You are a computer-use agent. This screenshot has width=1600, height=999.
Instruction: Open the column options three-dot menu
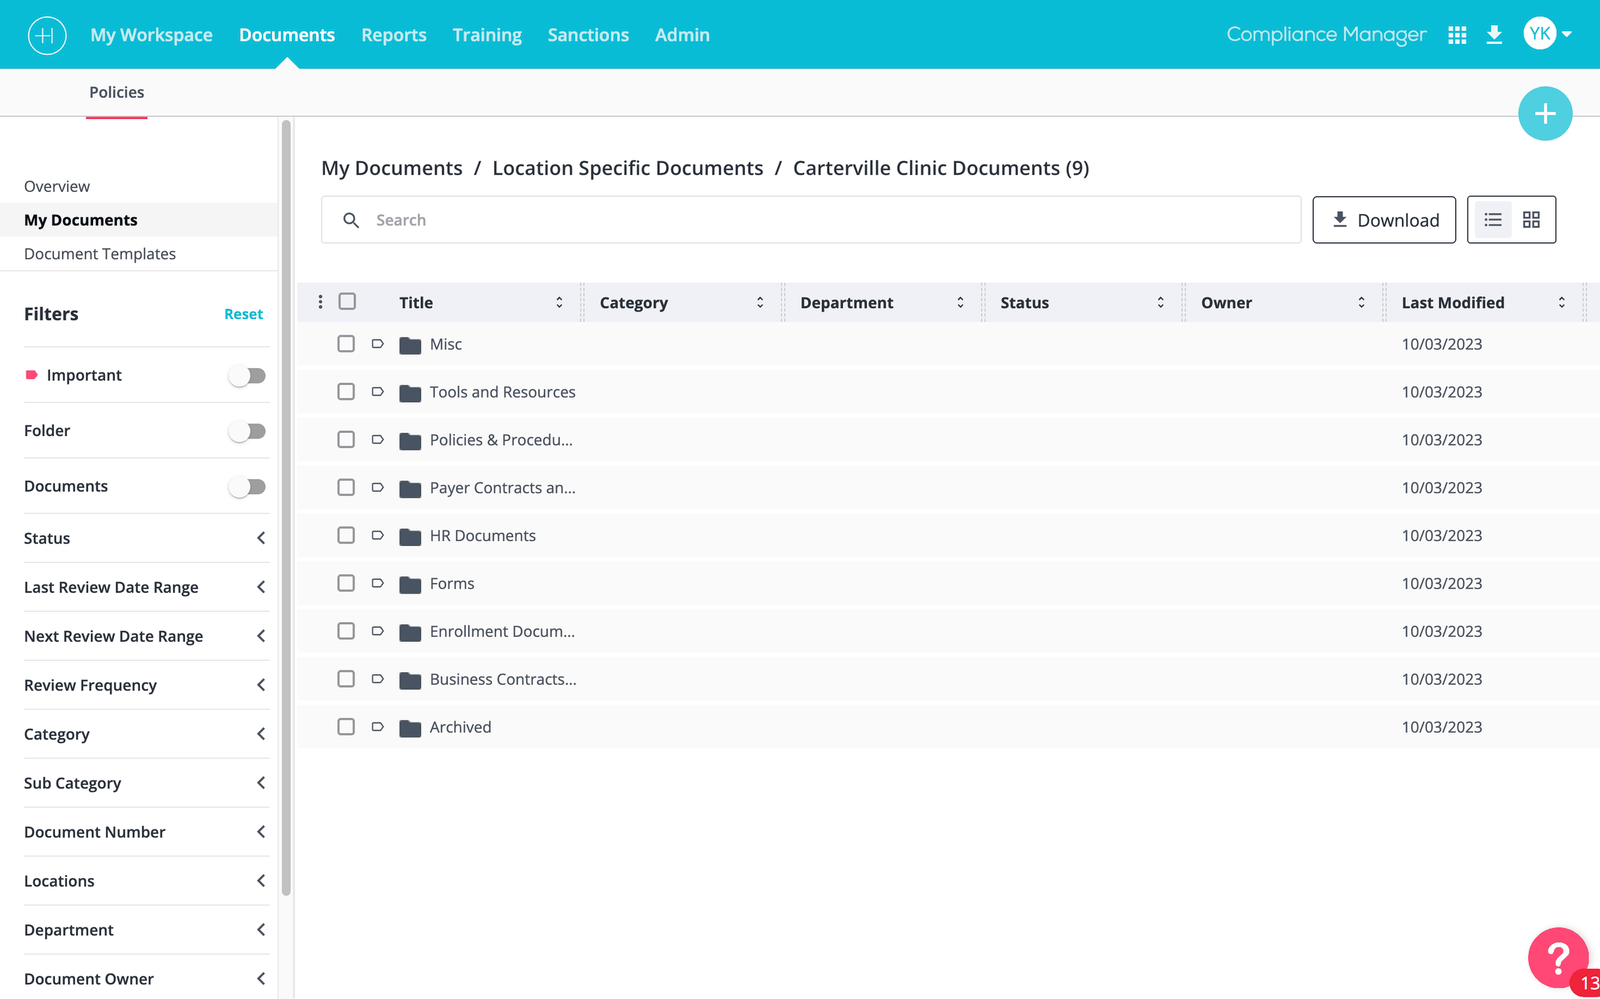click(x=320, y=302)
